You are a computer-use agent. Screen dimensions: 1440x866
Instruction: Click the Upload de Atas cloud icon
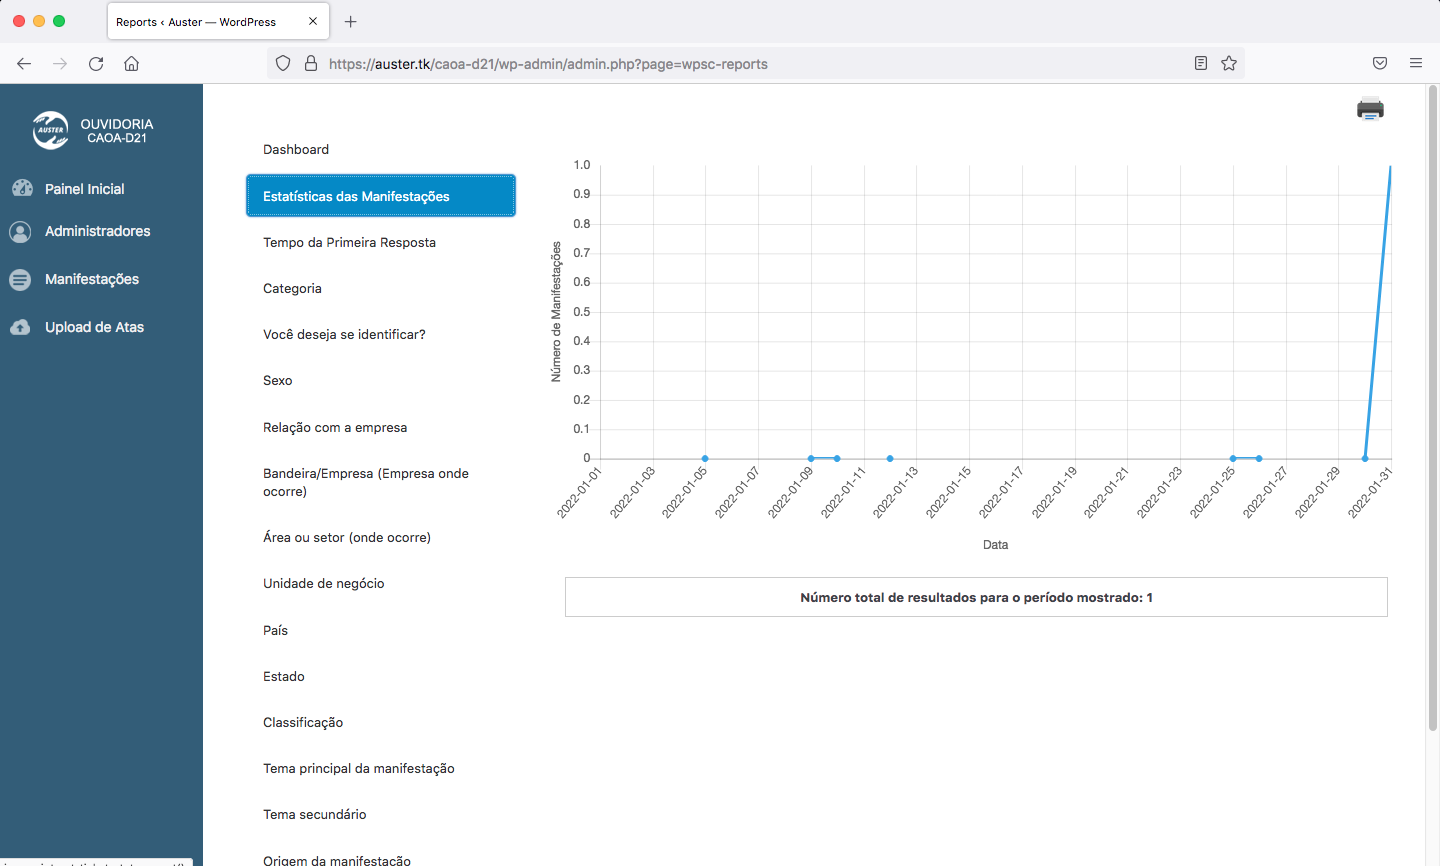coord(20,327)
